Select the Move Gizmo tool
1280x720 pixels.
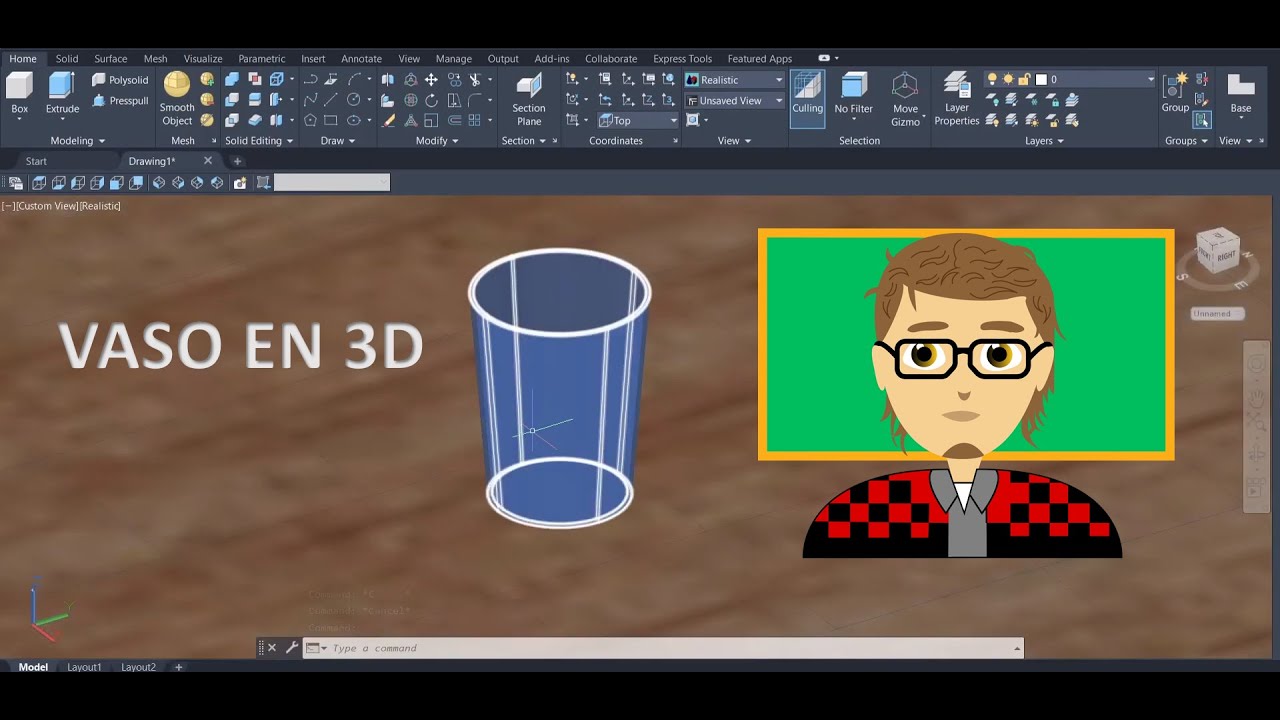click(905, 98)
